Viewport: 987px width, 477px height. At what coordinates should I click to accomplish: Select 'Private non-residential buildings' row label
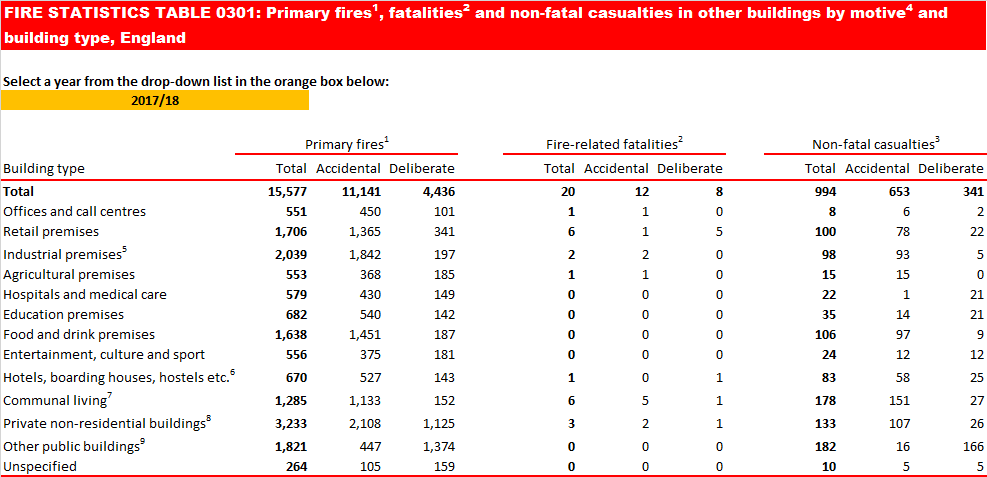click(107, 424)
